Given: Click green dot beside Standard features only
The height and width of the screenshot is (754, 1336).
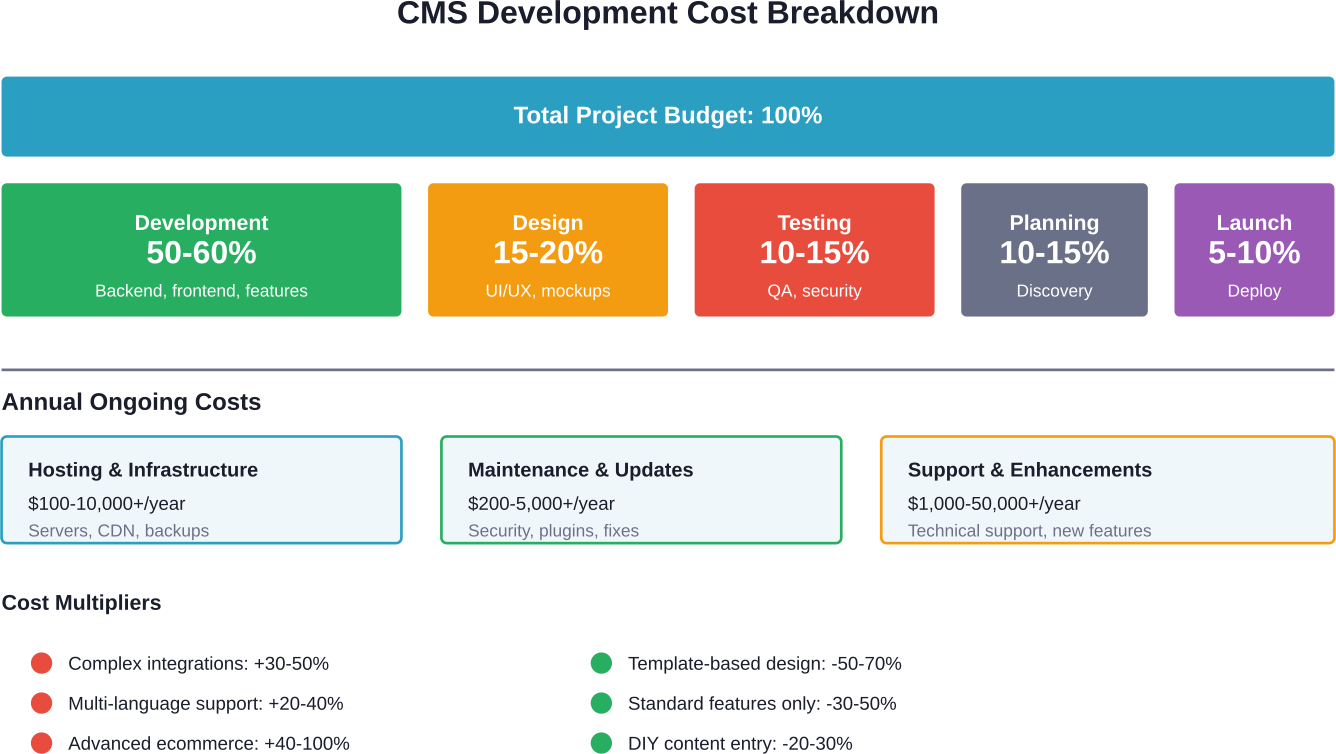Looking at the screenshot, I should [601, 703].
